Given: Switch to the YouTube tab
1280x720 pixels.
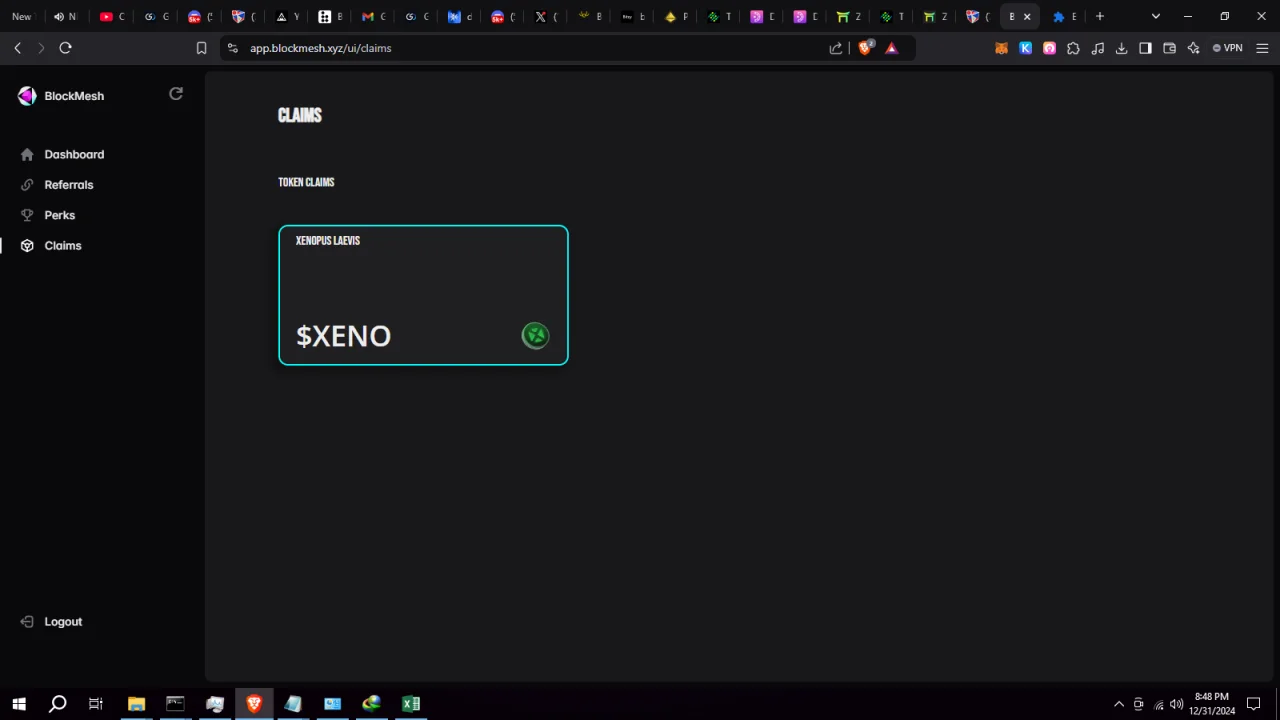Looking at the screenshot, I should [112, 17].
